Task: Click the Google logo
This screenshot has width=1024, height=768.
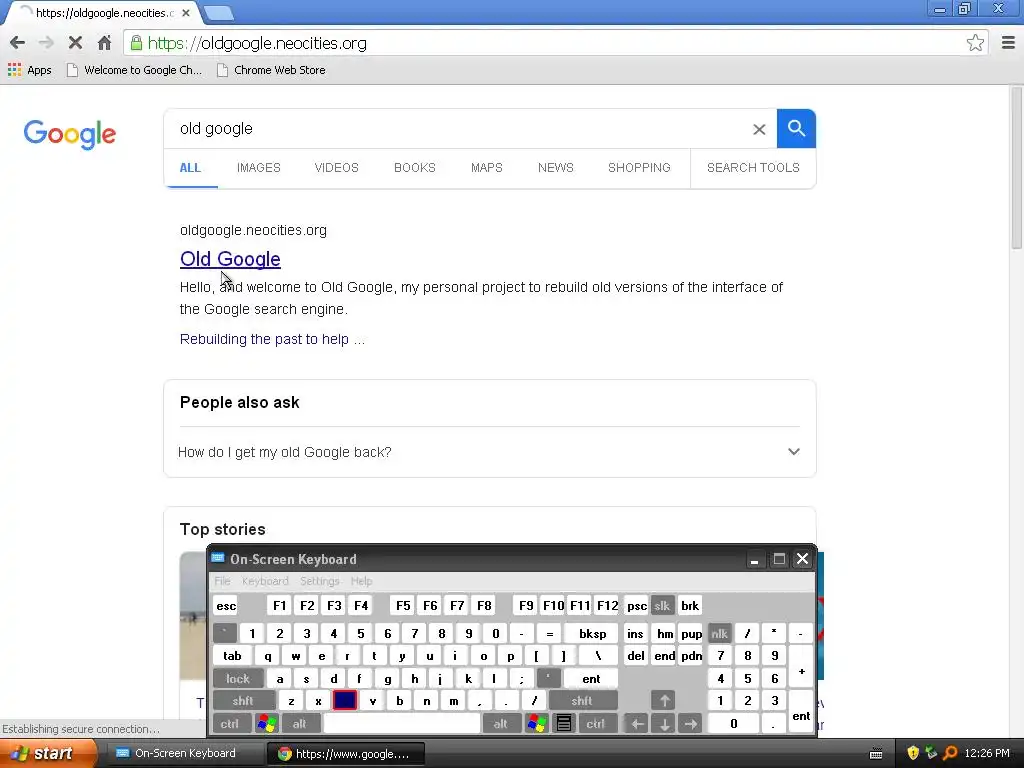Action: [x=70, y=134]
